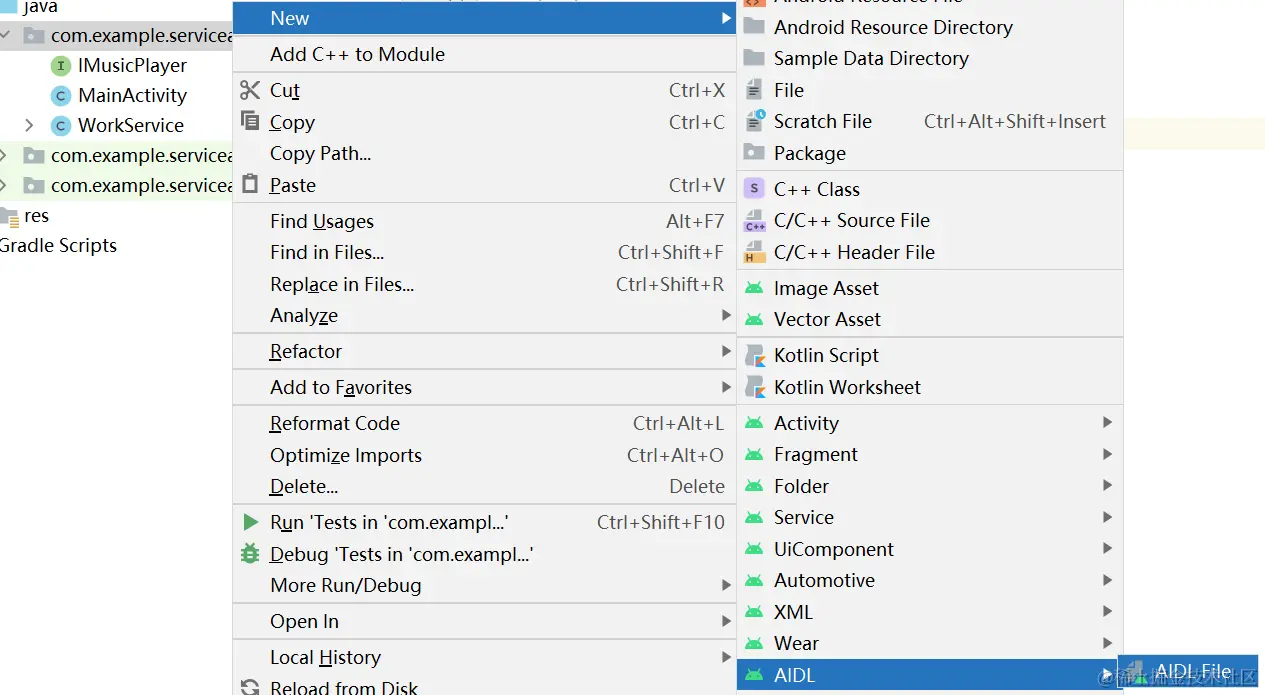
Task: Choose Open In menu entry
Action: click(x=484, y=621)
